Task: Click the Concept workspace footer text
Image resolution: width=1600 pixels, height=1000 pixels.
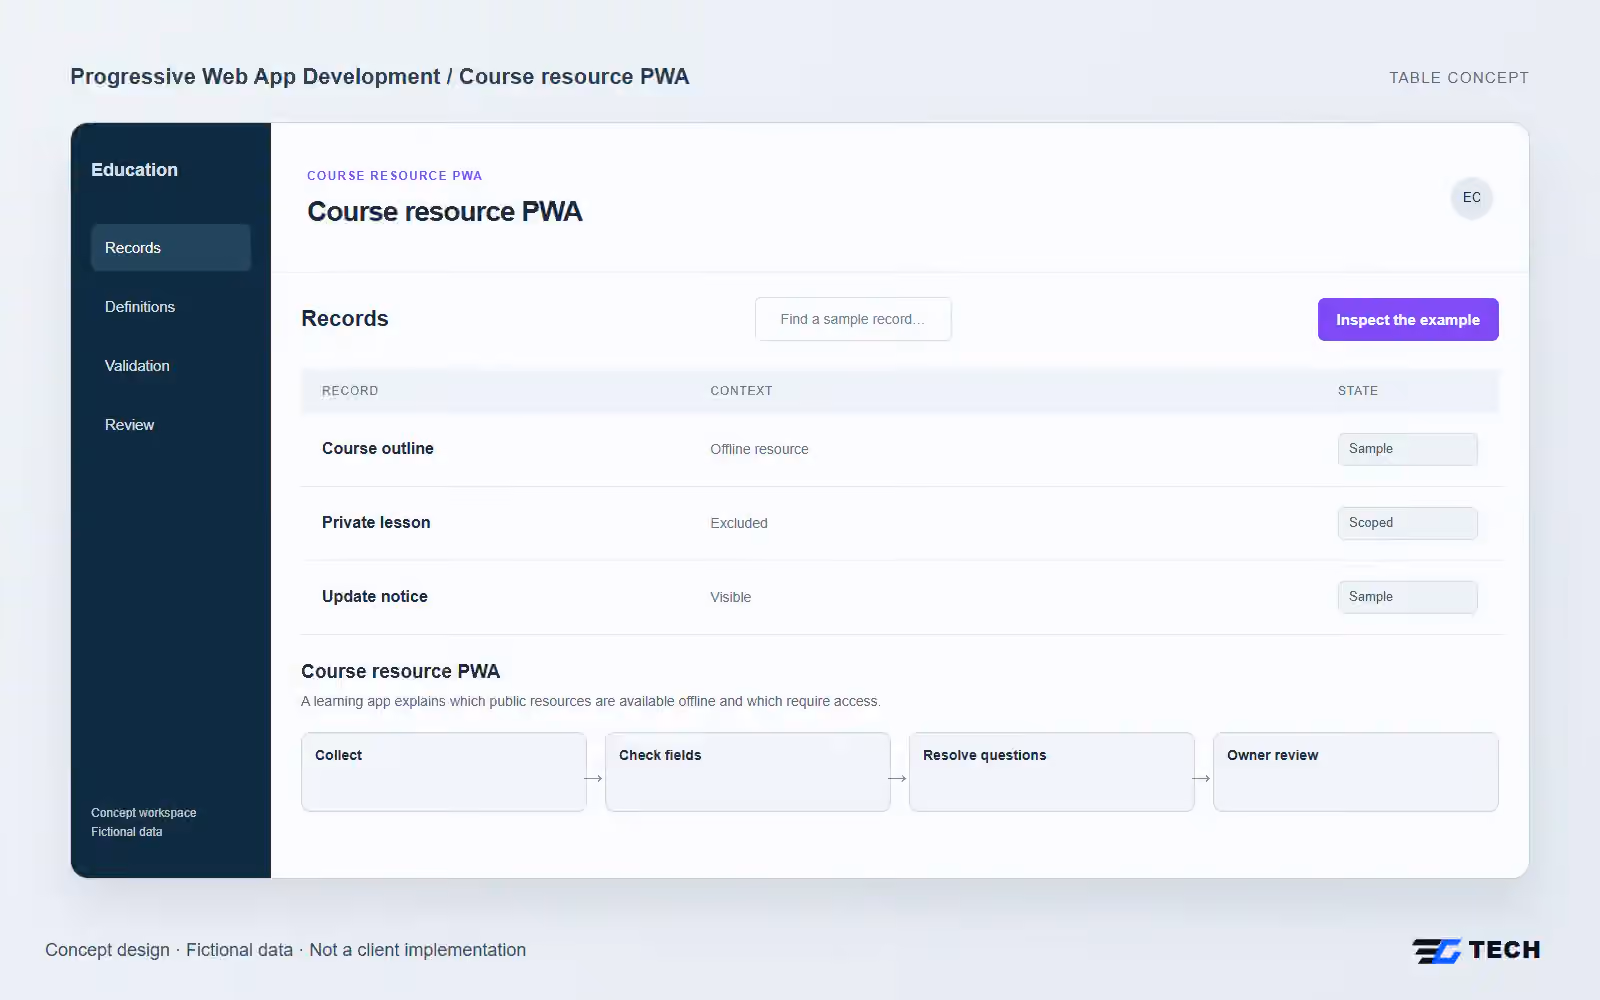Action: click(143, 813)
